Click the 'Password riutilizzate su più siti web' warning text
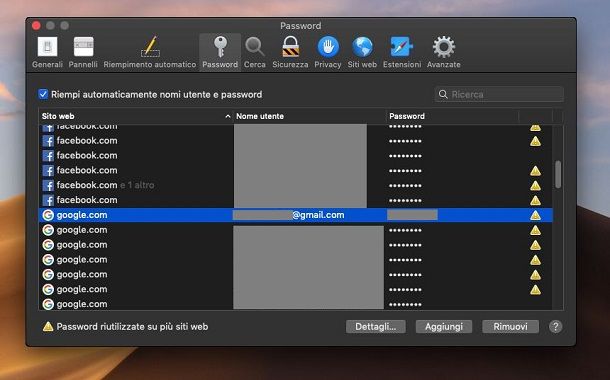 pyautogui.click(x=132, y=327)
